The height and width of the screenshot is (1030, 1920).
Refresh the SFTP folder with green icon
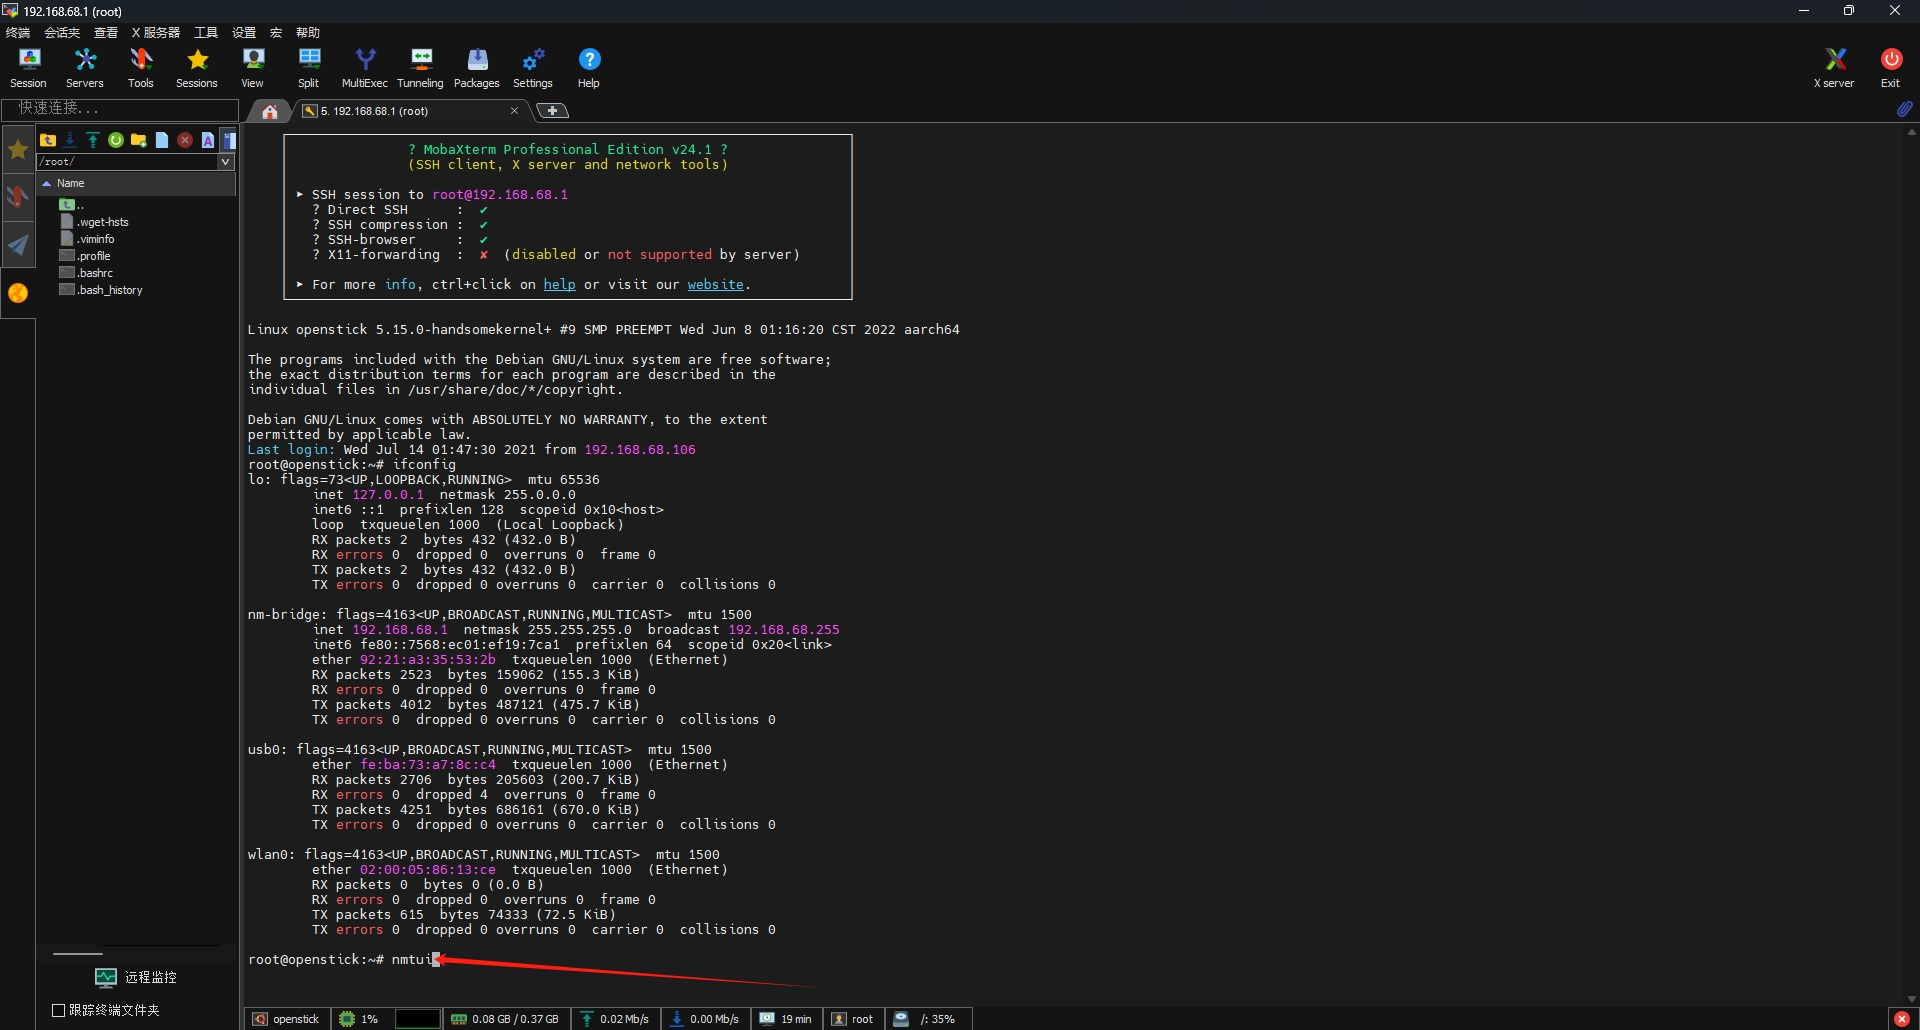click(x=116, y=140)
